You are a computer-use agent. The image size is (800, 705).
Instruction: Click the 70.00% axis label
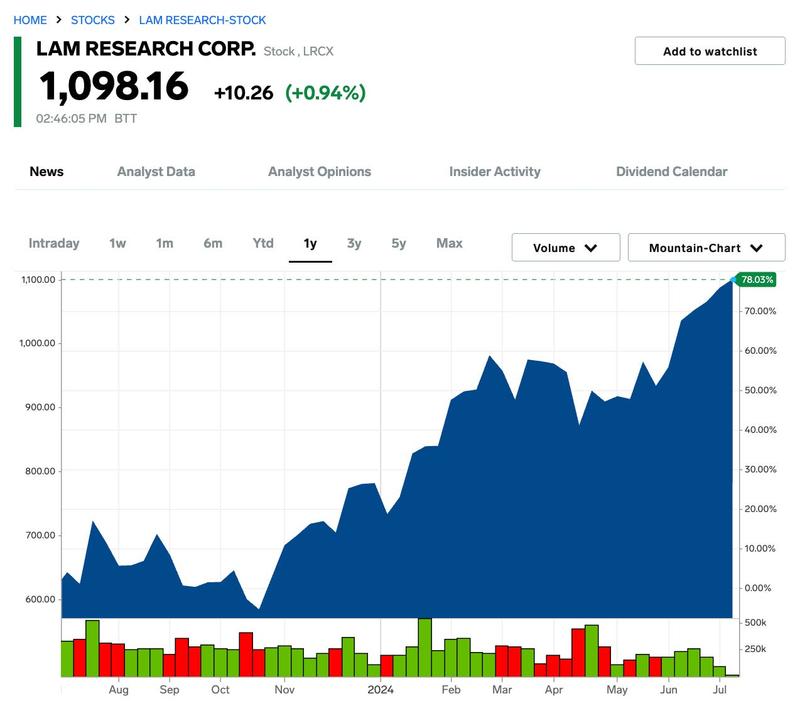click(x=760, y=311)
